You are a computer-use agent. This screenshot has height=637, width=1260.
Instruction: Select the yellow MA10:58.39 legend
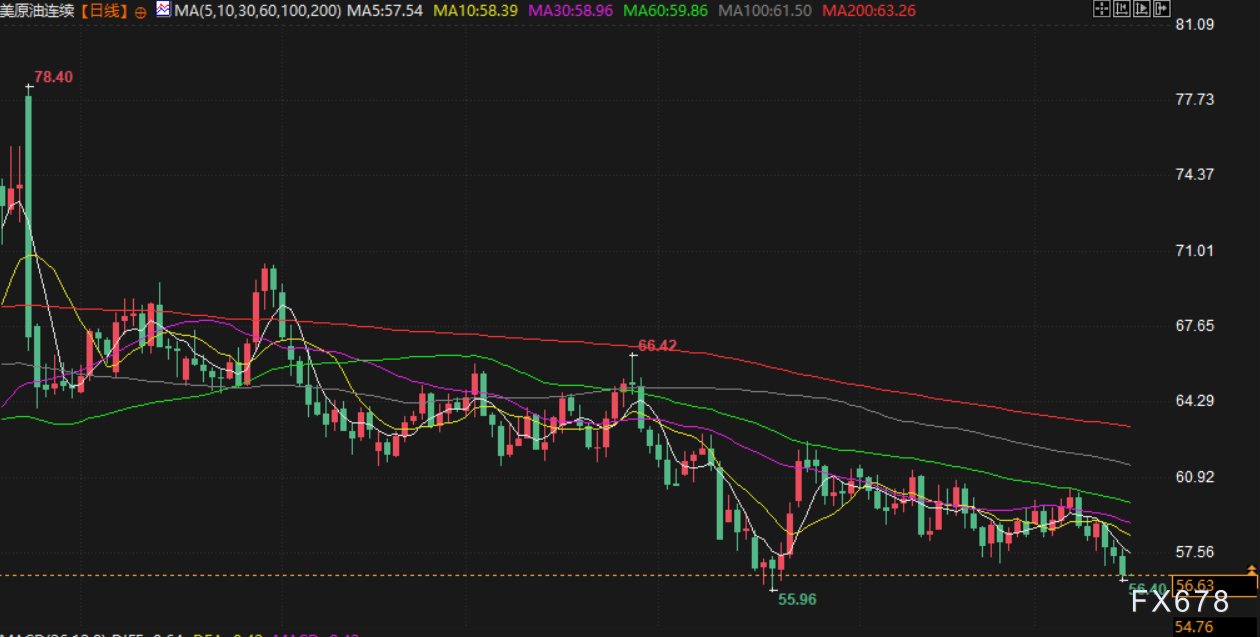click(474, 11)
